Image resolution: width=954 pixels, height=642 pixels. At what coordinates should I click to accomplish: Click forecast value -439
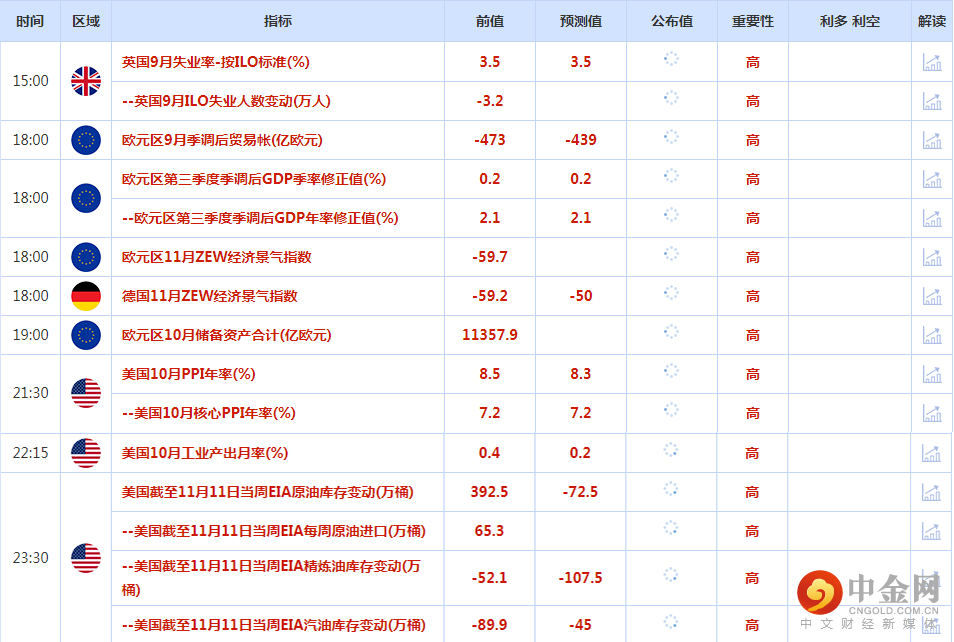tap(580, 140)
